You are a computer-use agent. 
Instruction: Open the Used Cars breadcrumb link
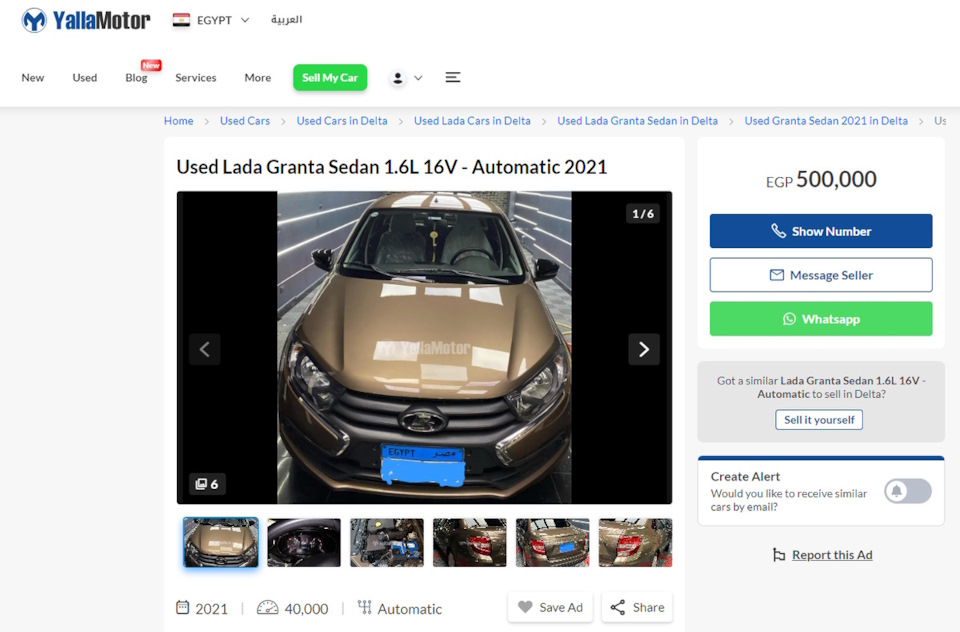(245, 121)
